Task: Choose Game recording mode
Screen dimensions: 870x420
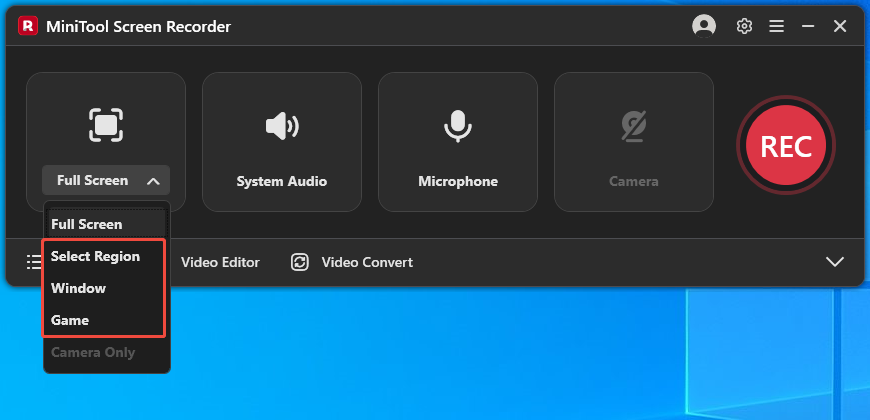Action: point(70,320)
